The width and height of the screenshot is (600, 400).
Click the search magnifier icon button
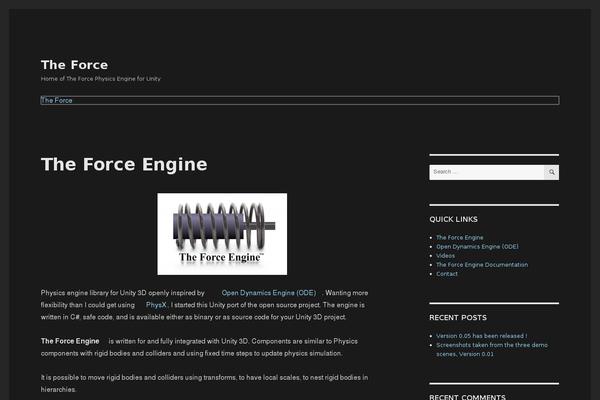click(551, 172)
